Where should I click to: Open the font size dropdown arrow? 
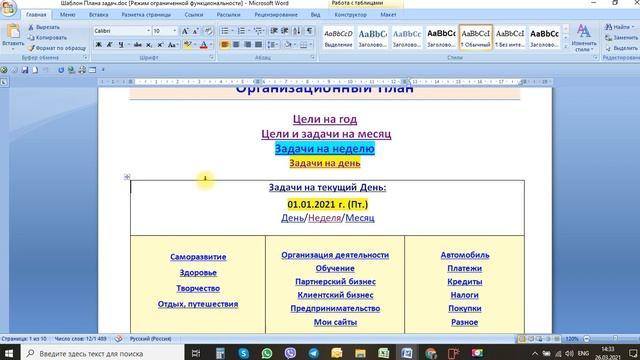175,31
